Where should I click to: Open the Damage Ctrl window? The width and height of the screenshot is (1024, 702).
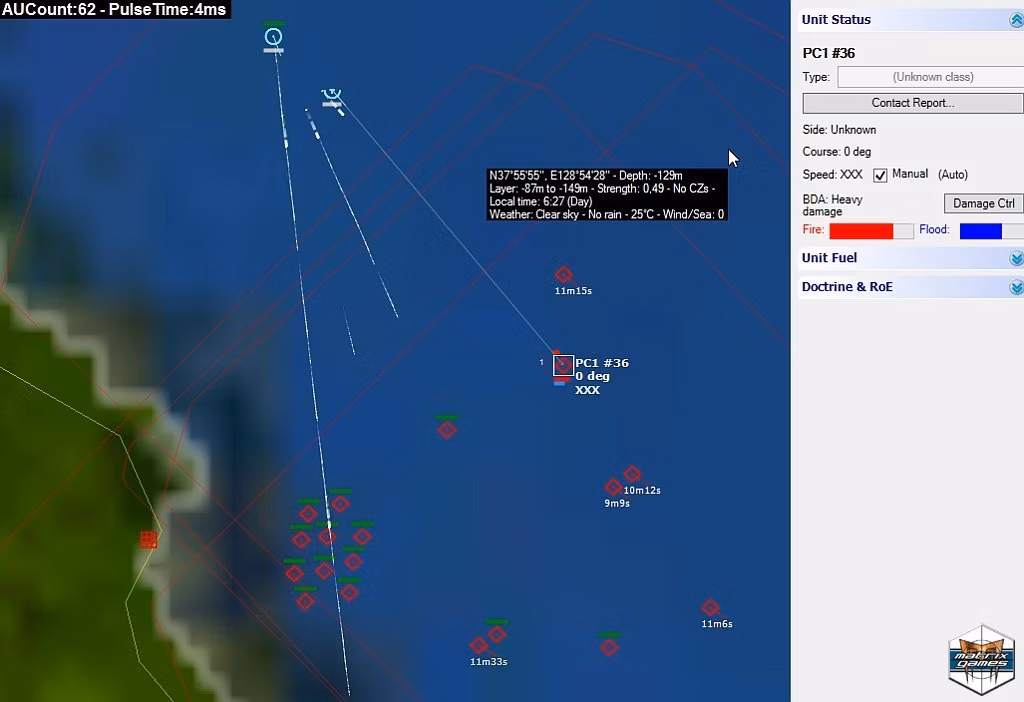pos(984,204)
